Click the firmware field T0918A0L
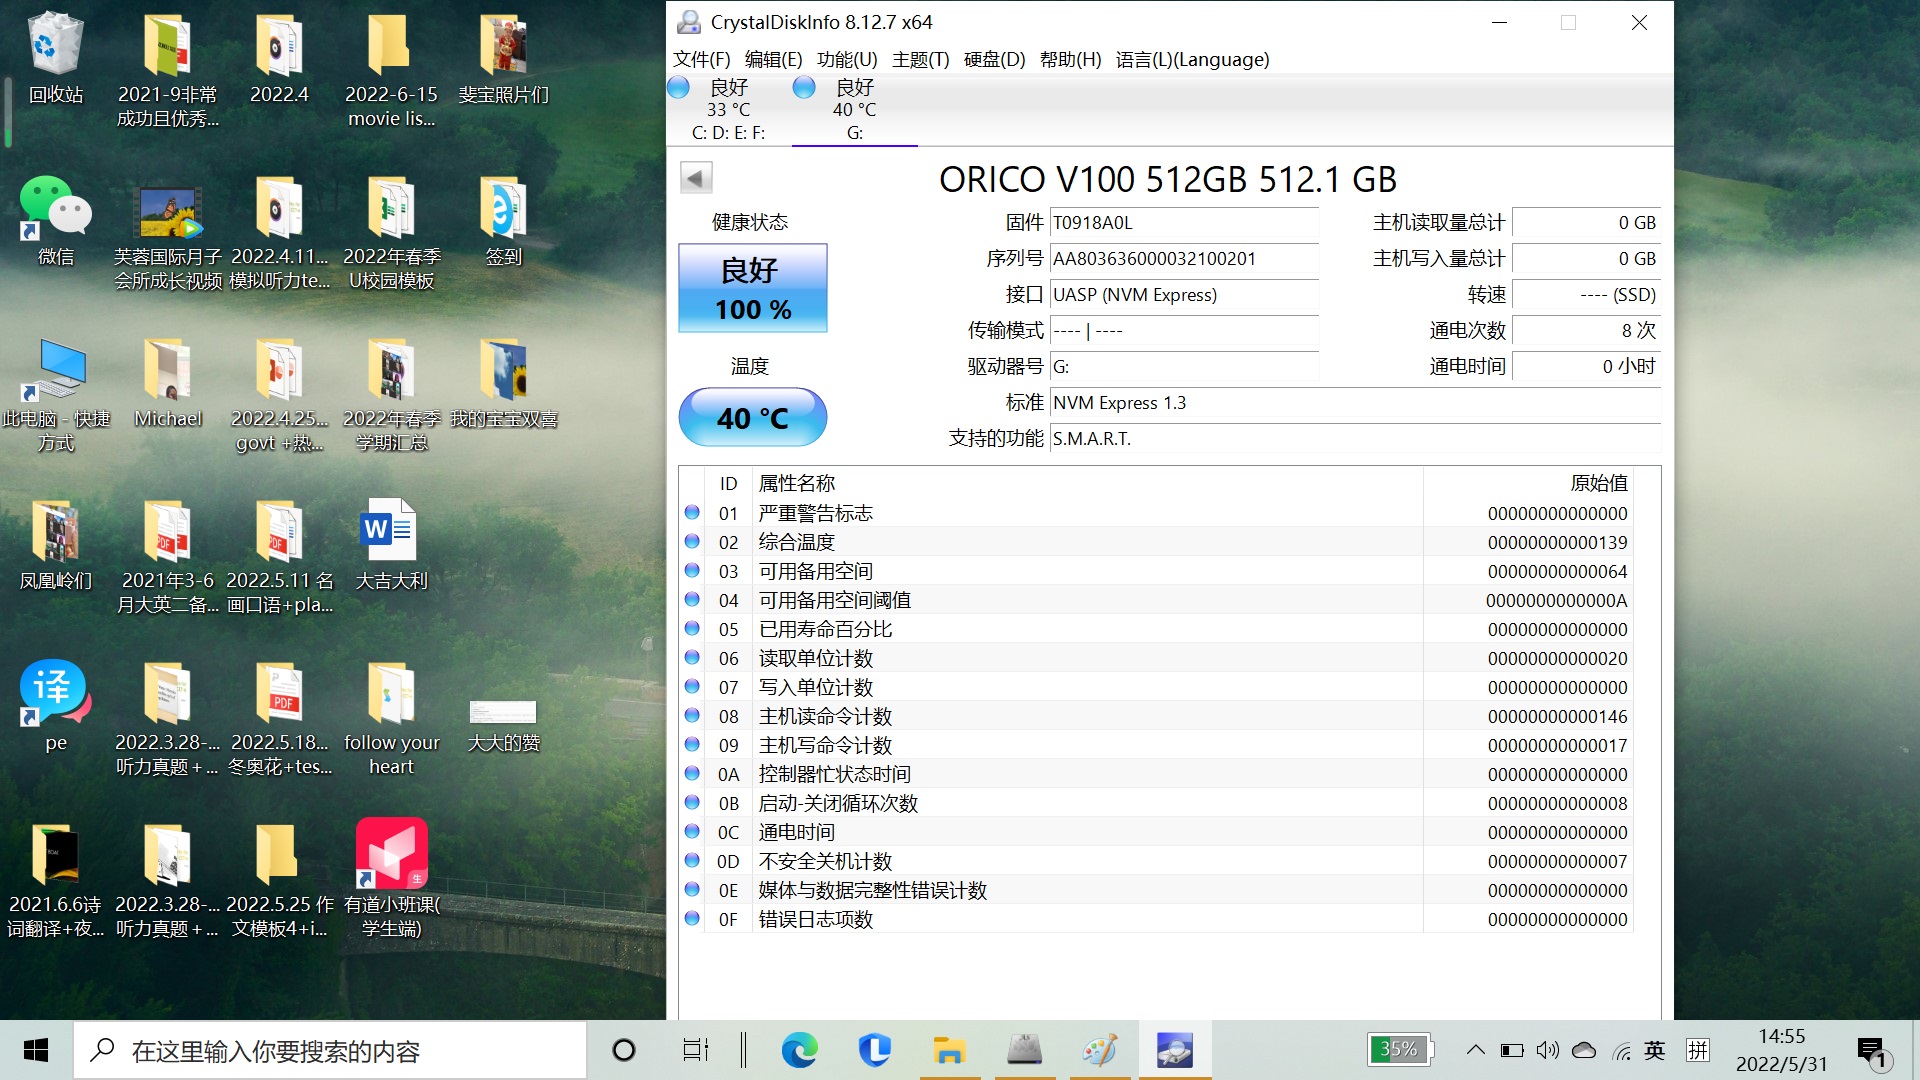 click(1184, 223)
